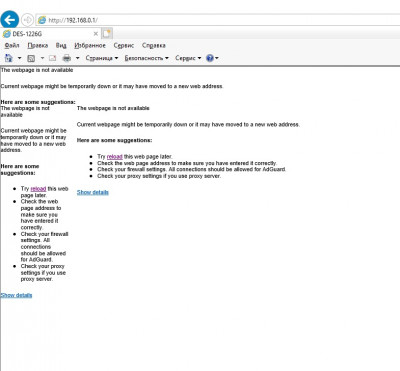
Task: Expand the Print options dropdown arrow
Action: 77,58
